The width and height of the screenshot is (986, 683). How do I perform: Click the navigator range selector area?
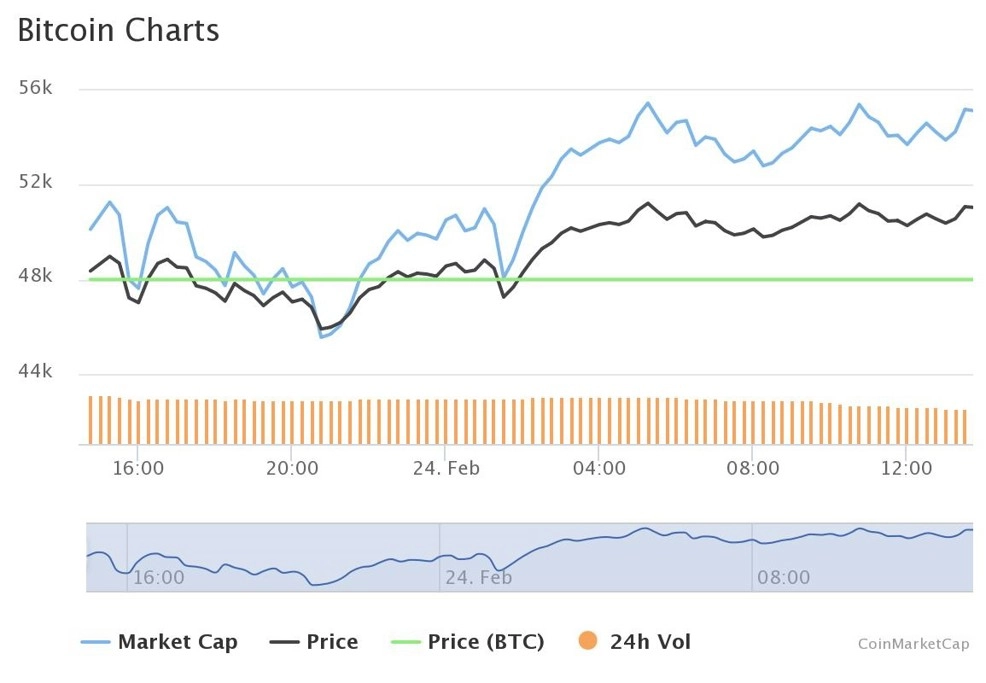529,557
